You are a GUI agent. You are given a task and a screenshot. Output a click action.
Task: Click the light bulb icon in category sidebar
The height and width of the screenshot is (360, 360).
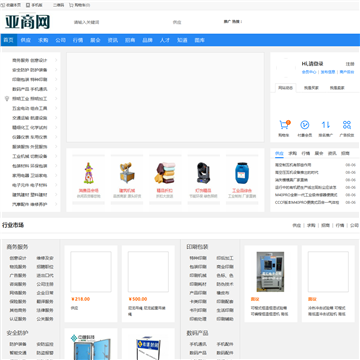[6, 99]
